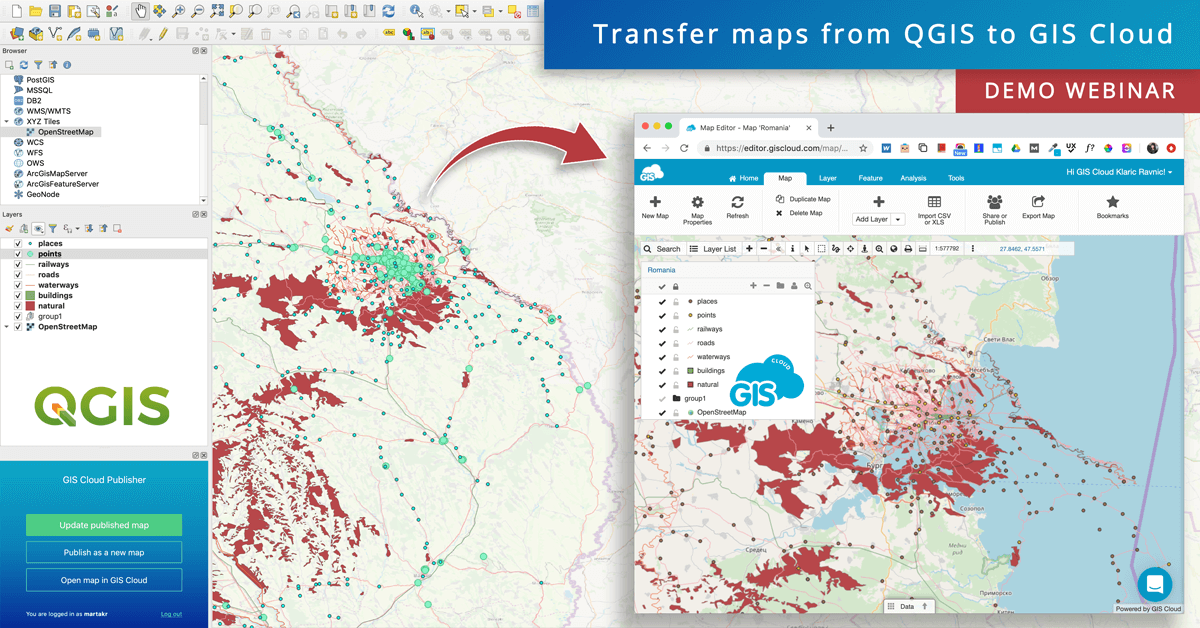The image size is (1200, 628).
Task: Uncheck the natural layer in QGIS Layers
Action: tap(18, 306)
